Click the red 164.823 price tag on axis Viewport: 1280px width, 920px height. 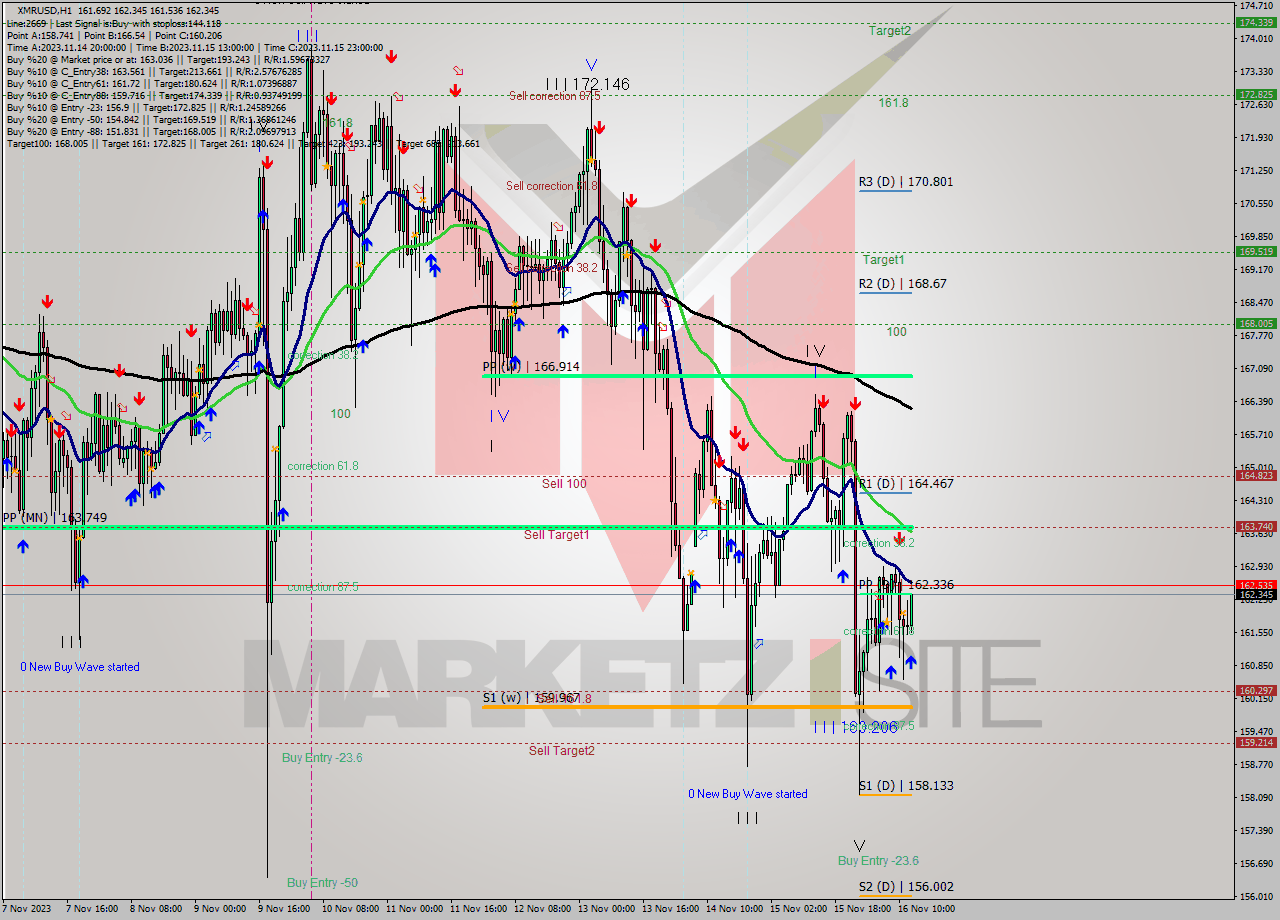1256,476
